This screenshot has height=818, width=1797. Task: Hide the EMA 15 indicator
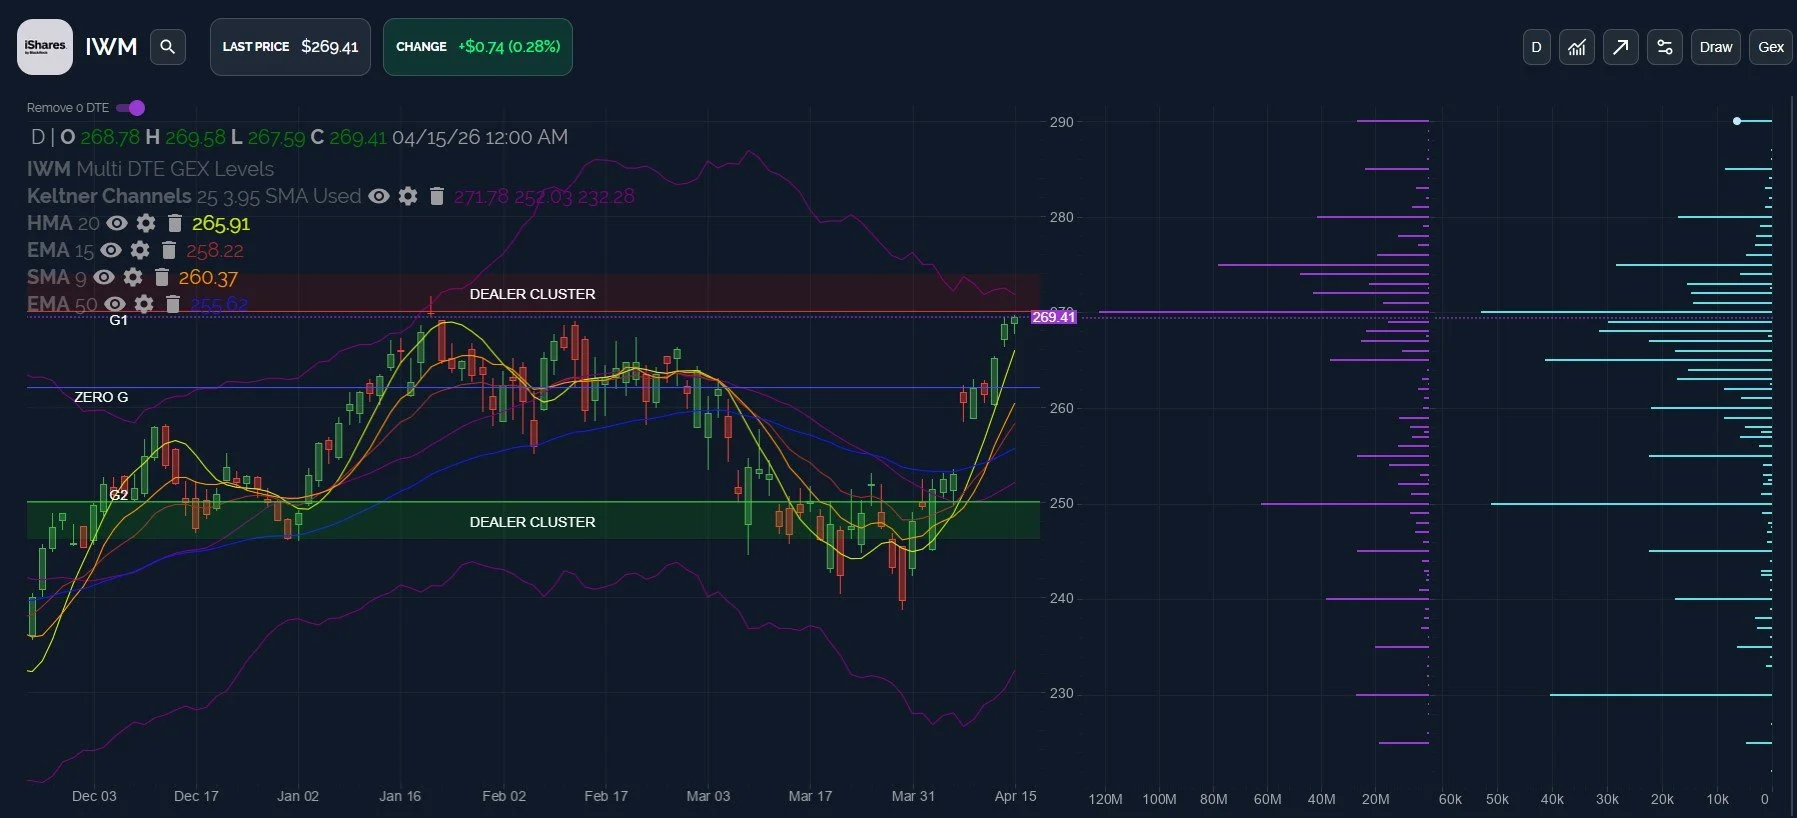point(111,250)
